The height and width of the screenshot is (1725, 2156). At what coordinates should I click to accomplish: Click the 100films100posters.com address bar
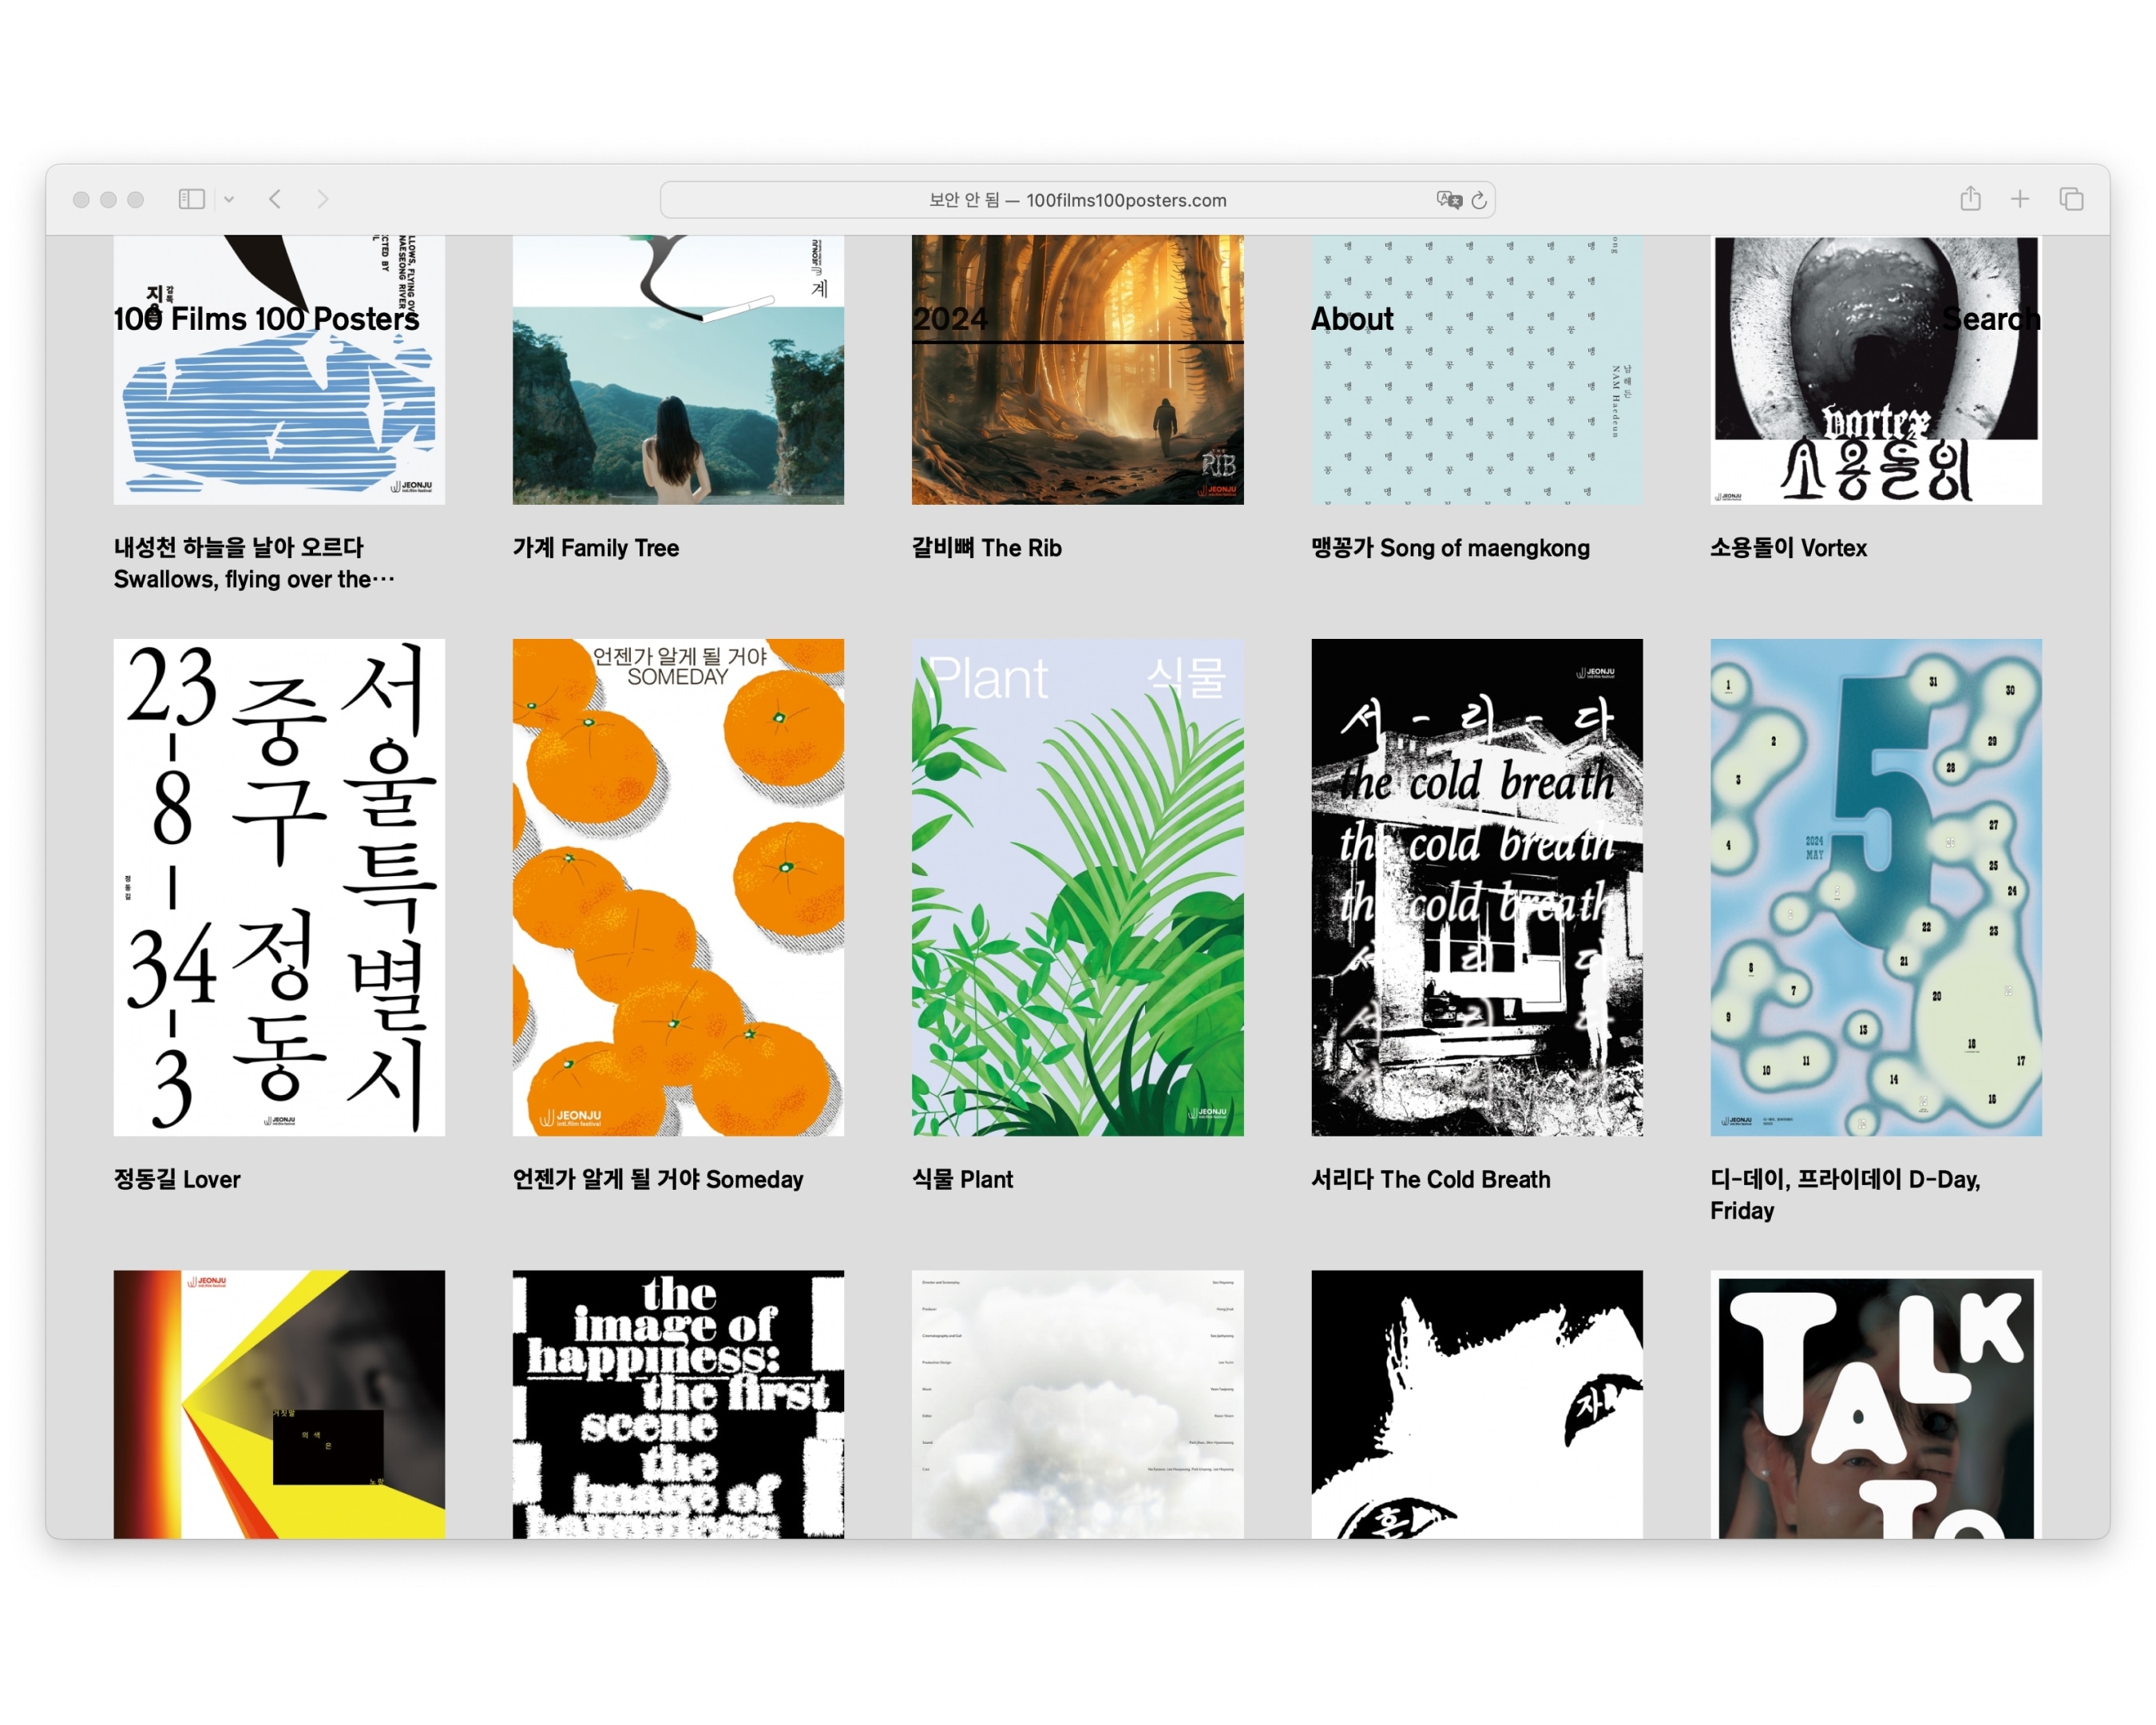click(x=1077, y=200)
